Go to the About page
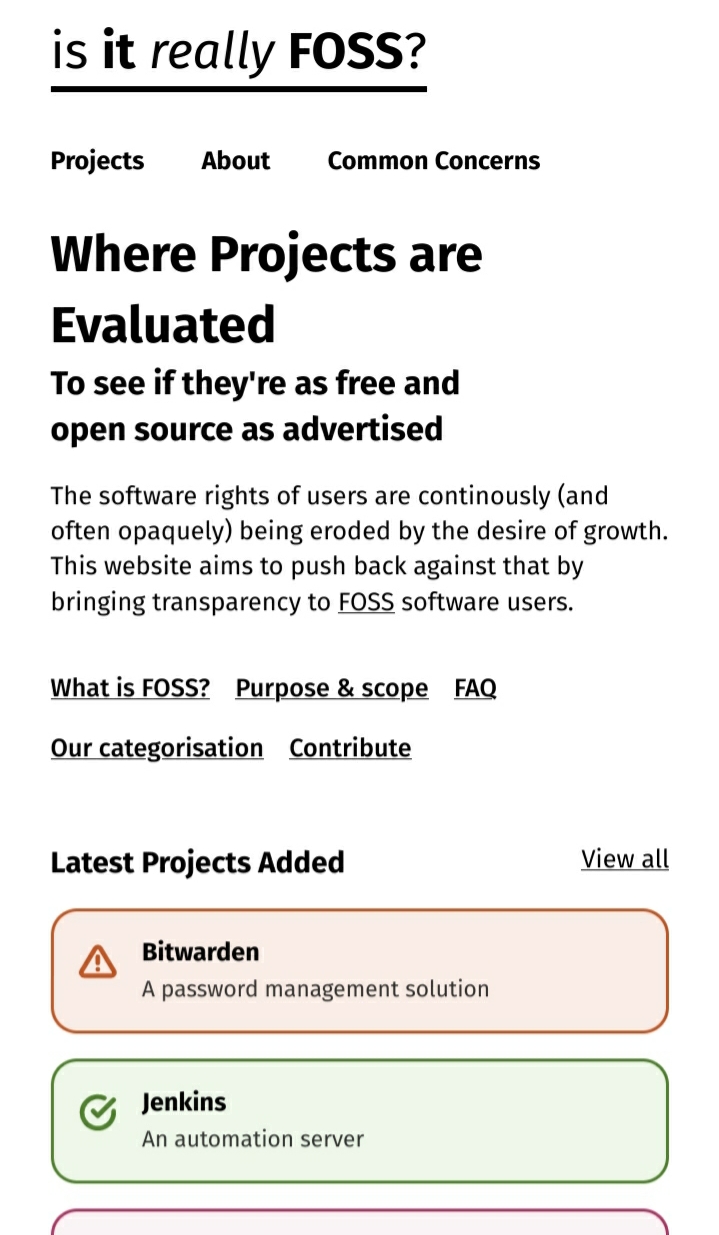The width and height of the screenshot is (719, 1235). click(x=235, y=161)
